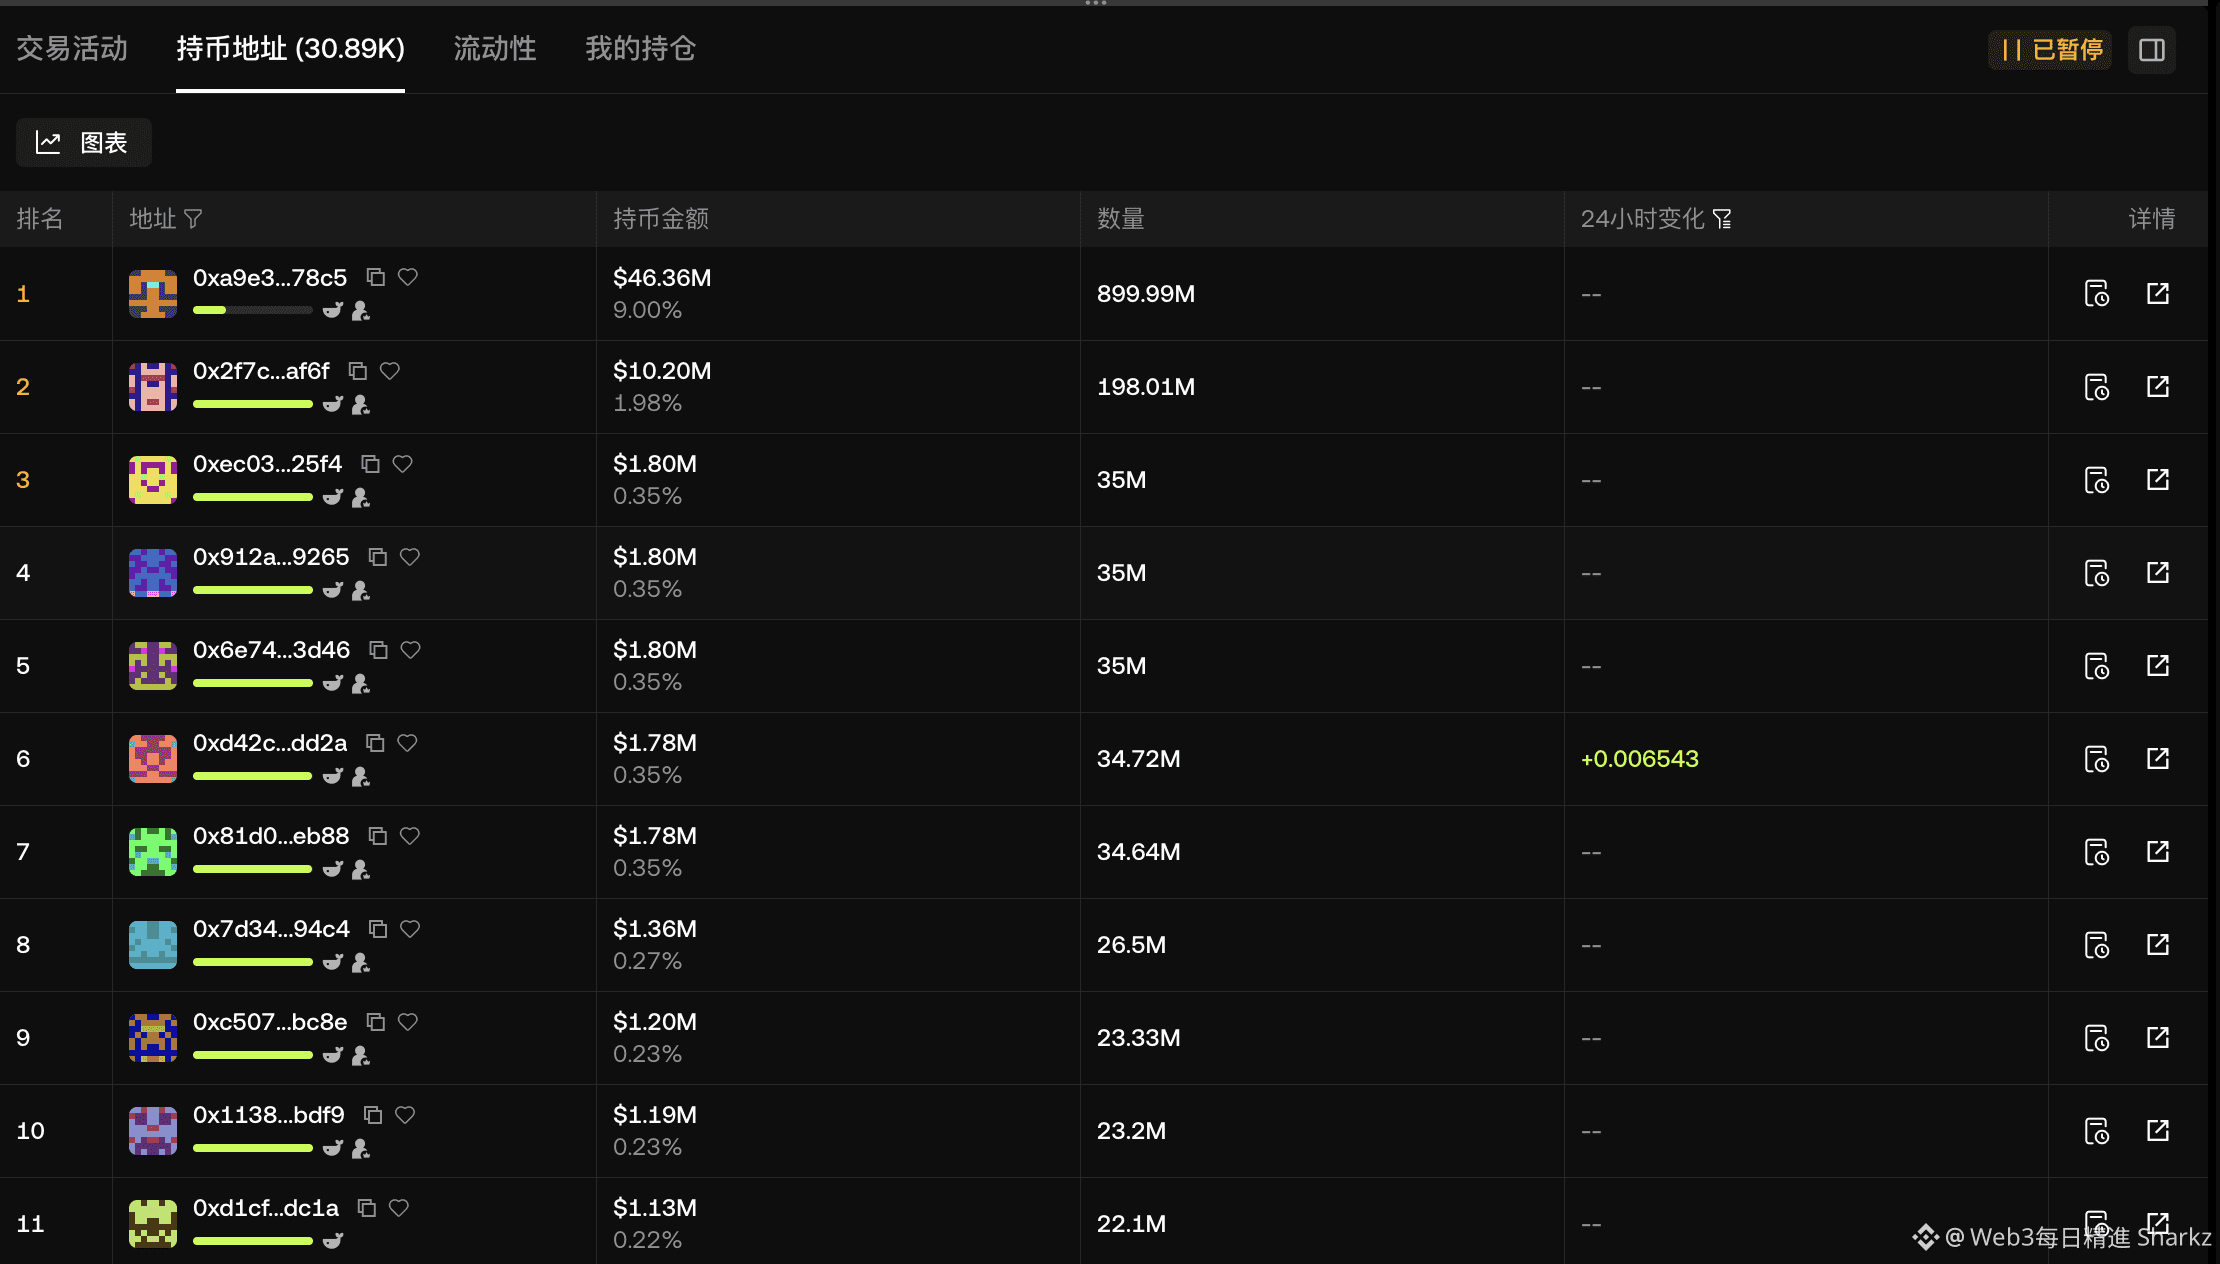The width and height of the screenshot is (2220, 1264).
Task: Copy address 0xd42c...dd2a
Action: (x=375, y=743)
